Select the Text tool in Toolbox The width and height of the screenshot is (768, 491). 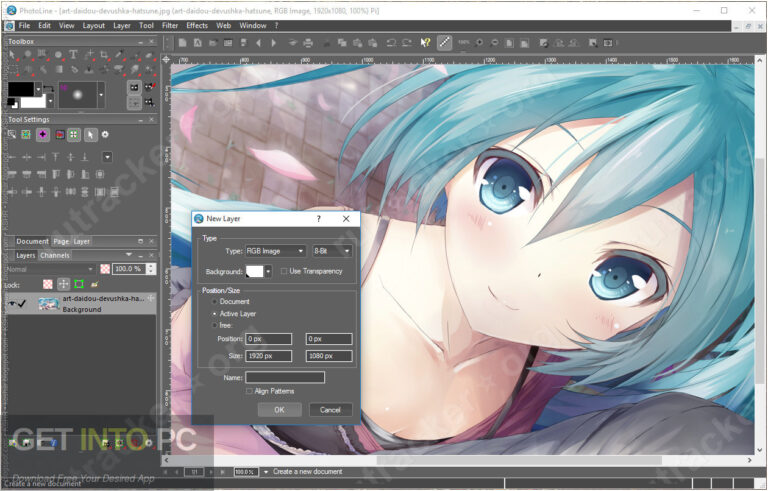(73, 54)
